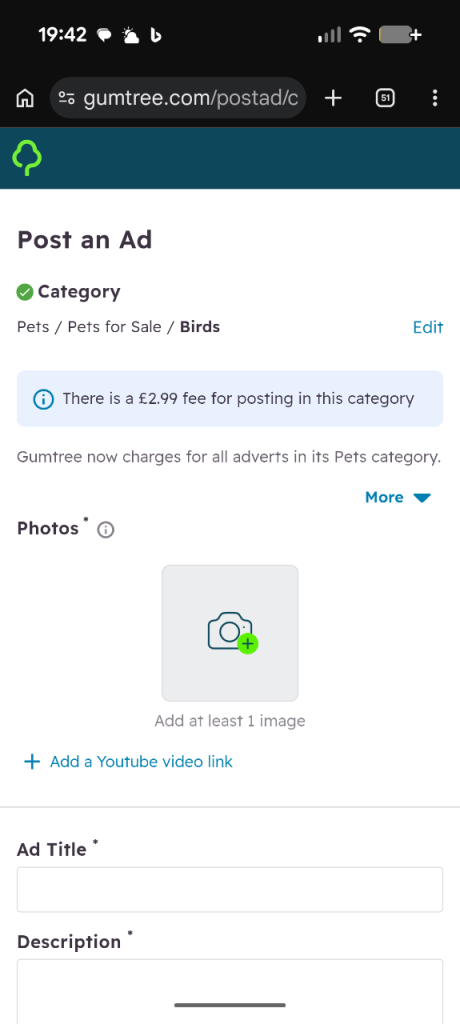Tap the £2.99 fee notice banner
The width and height of the screenshot is (460, 1024).
[230, 398]
